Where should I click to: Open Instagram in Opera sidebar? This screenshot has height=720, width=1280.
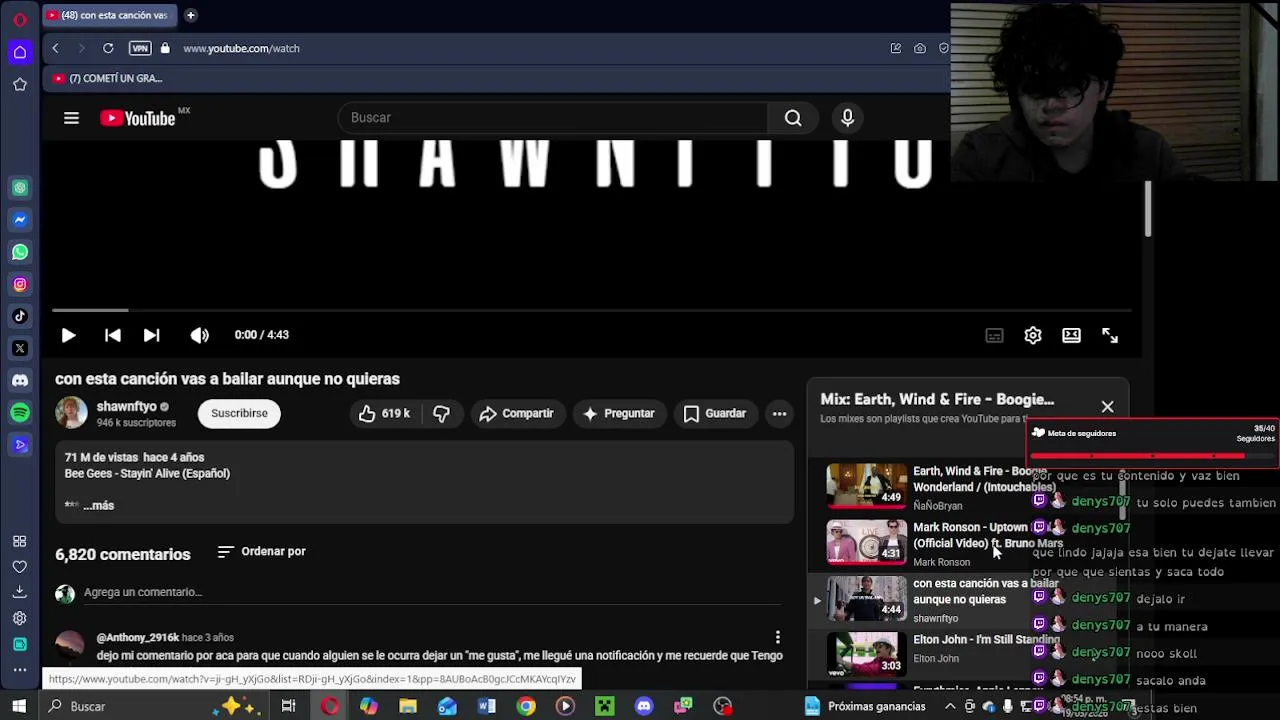click(x=20, y=285)
